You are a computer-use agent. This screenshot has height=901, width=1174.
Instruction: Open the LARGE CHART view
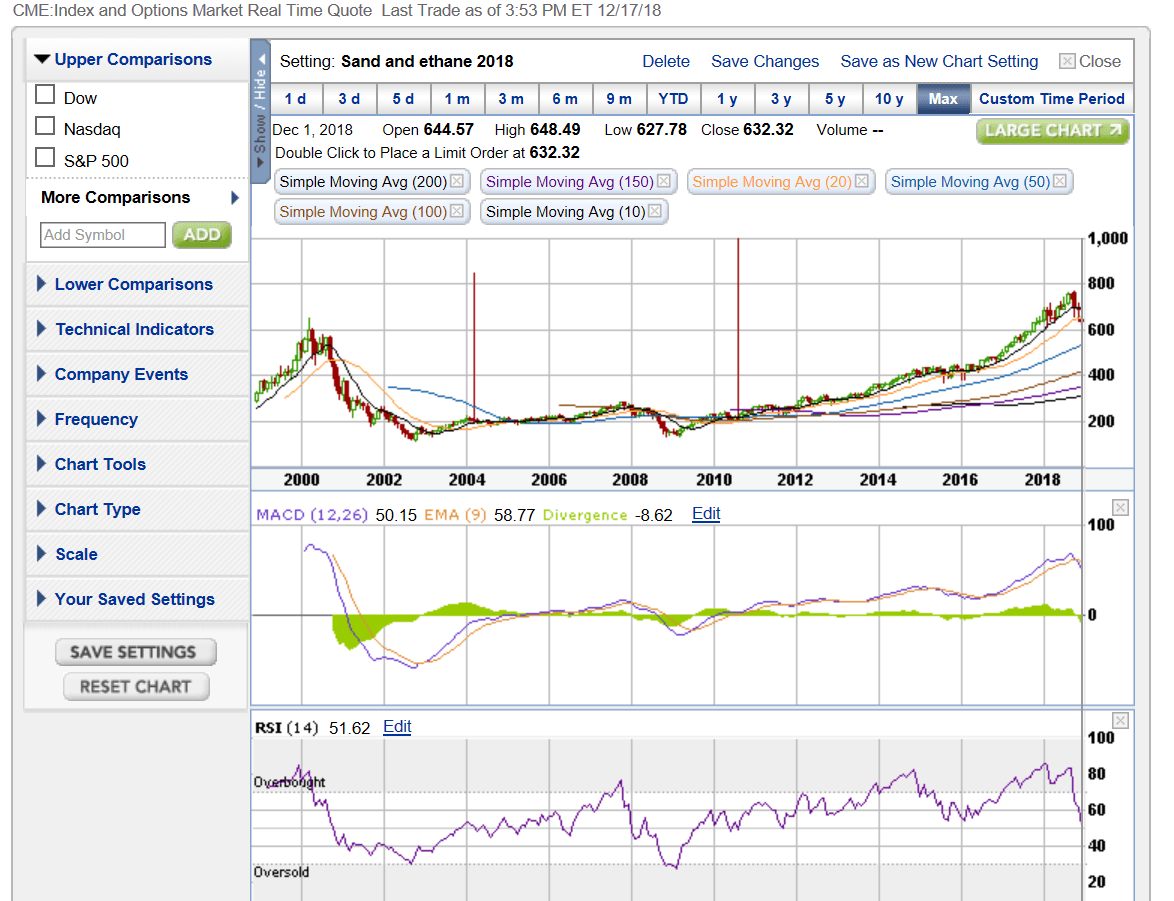[1053, 131]
